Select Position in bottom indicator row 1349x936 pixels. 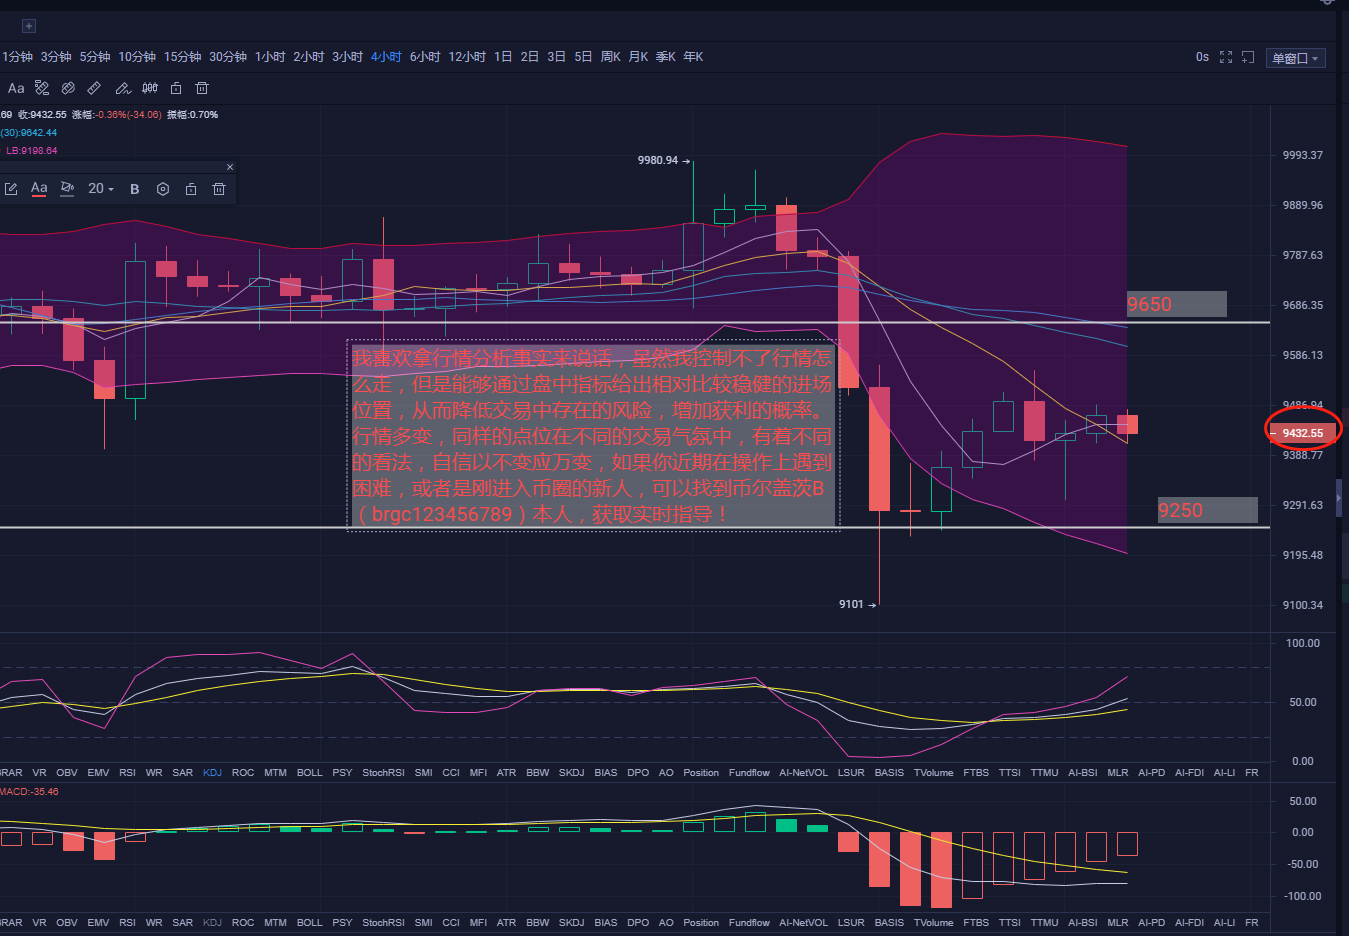coord(701,923)
